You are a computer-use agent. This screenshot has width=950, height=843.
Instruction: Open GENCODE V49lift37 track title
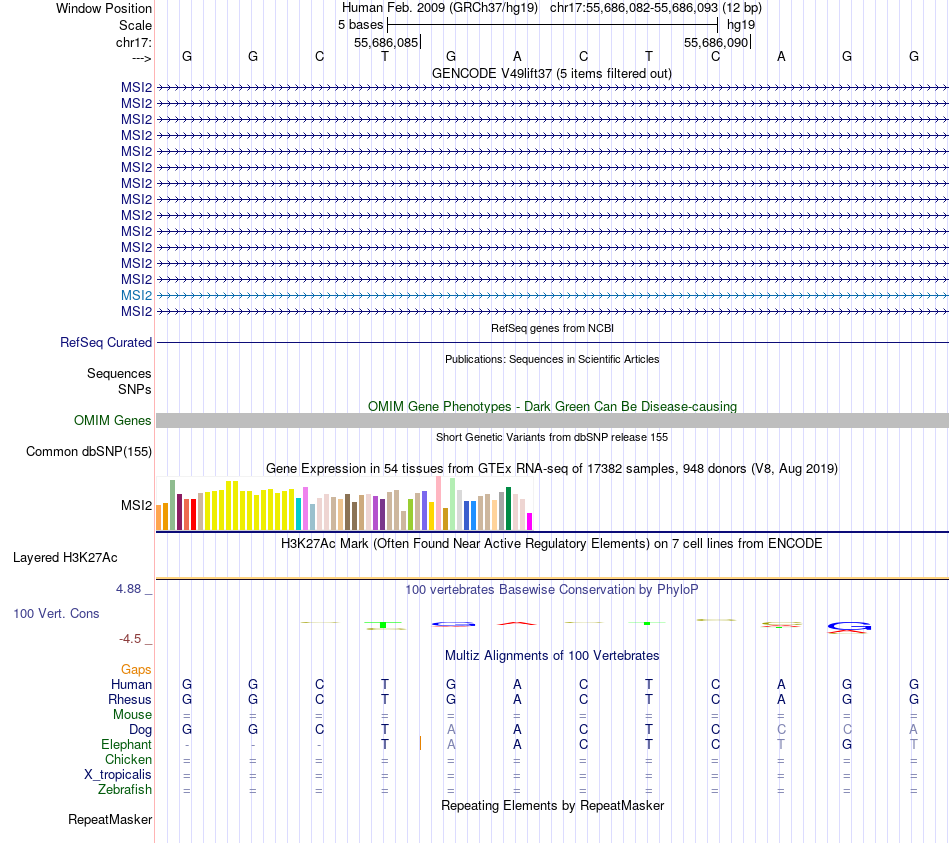(552, 73)
